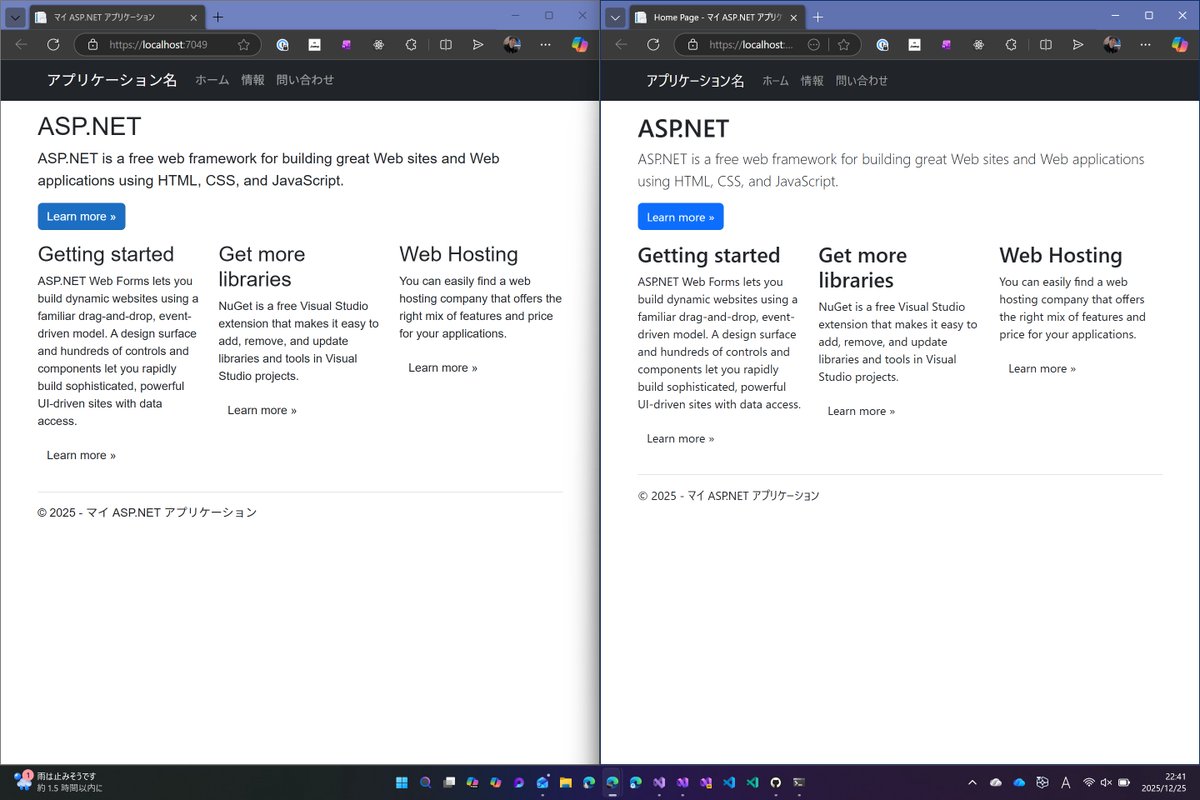Click the favorites star in the right window
Screen dimensions: 1200x800
843,45
